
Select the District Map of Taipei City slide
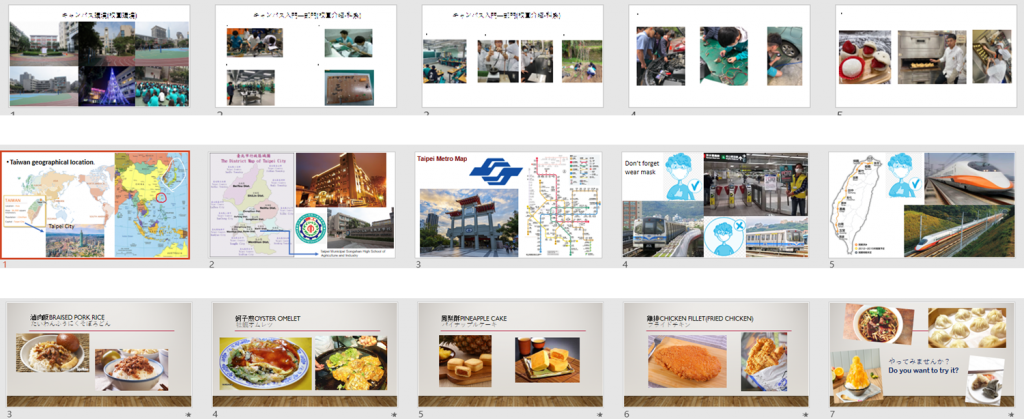point(301,205)
